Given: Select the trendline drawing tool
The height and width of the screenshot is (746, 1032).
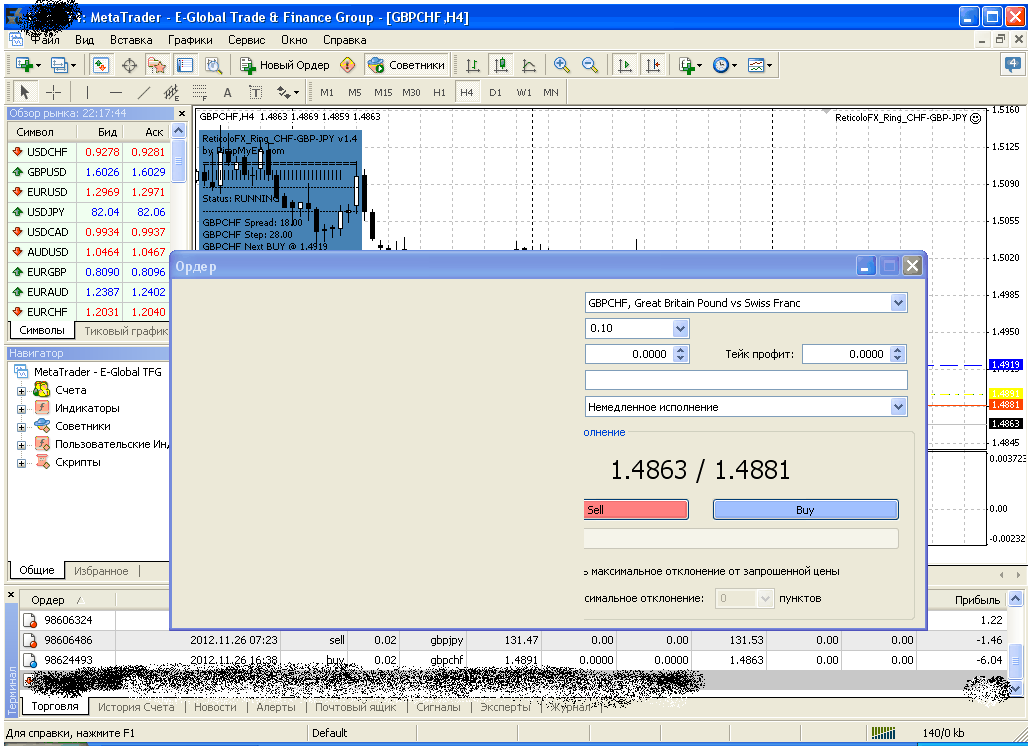Looking at the screenshot, I should tap(144, 92).
